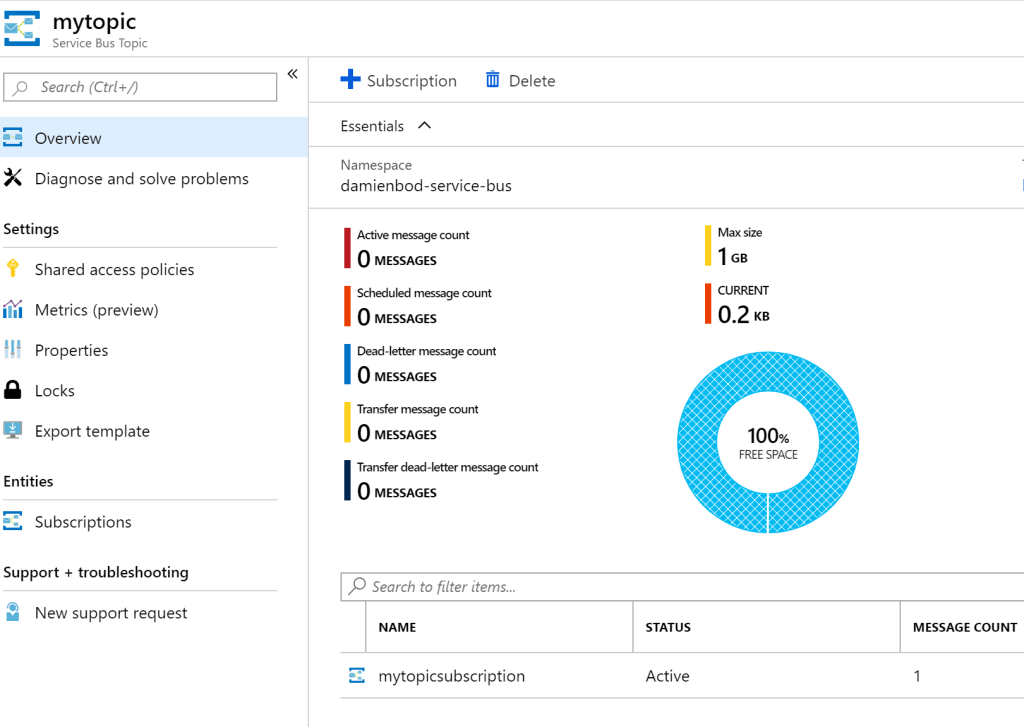Delete the mytopic topic
Viewport: 1024px width, 727px height.
[x=519, y=80]
